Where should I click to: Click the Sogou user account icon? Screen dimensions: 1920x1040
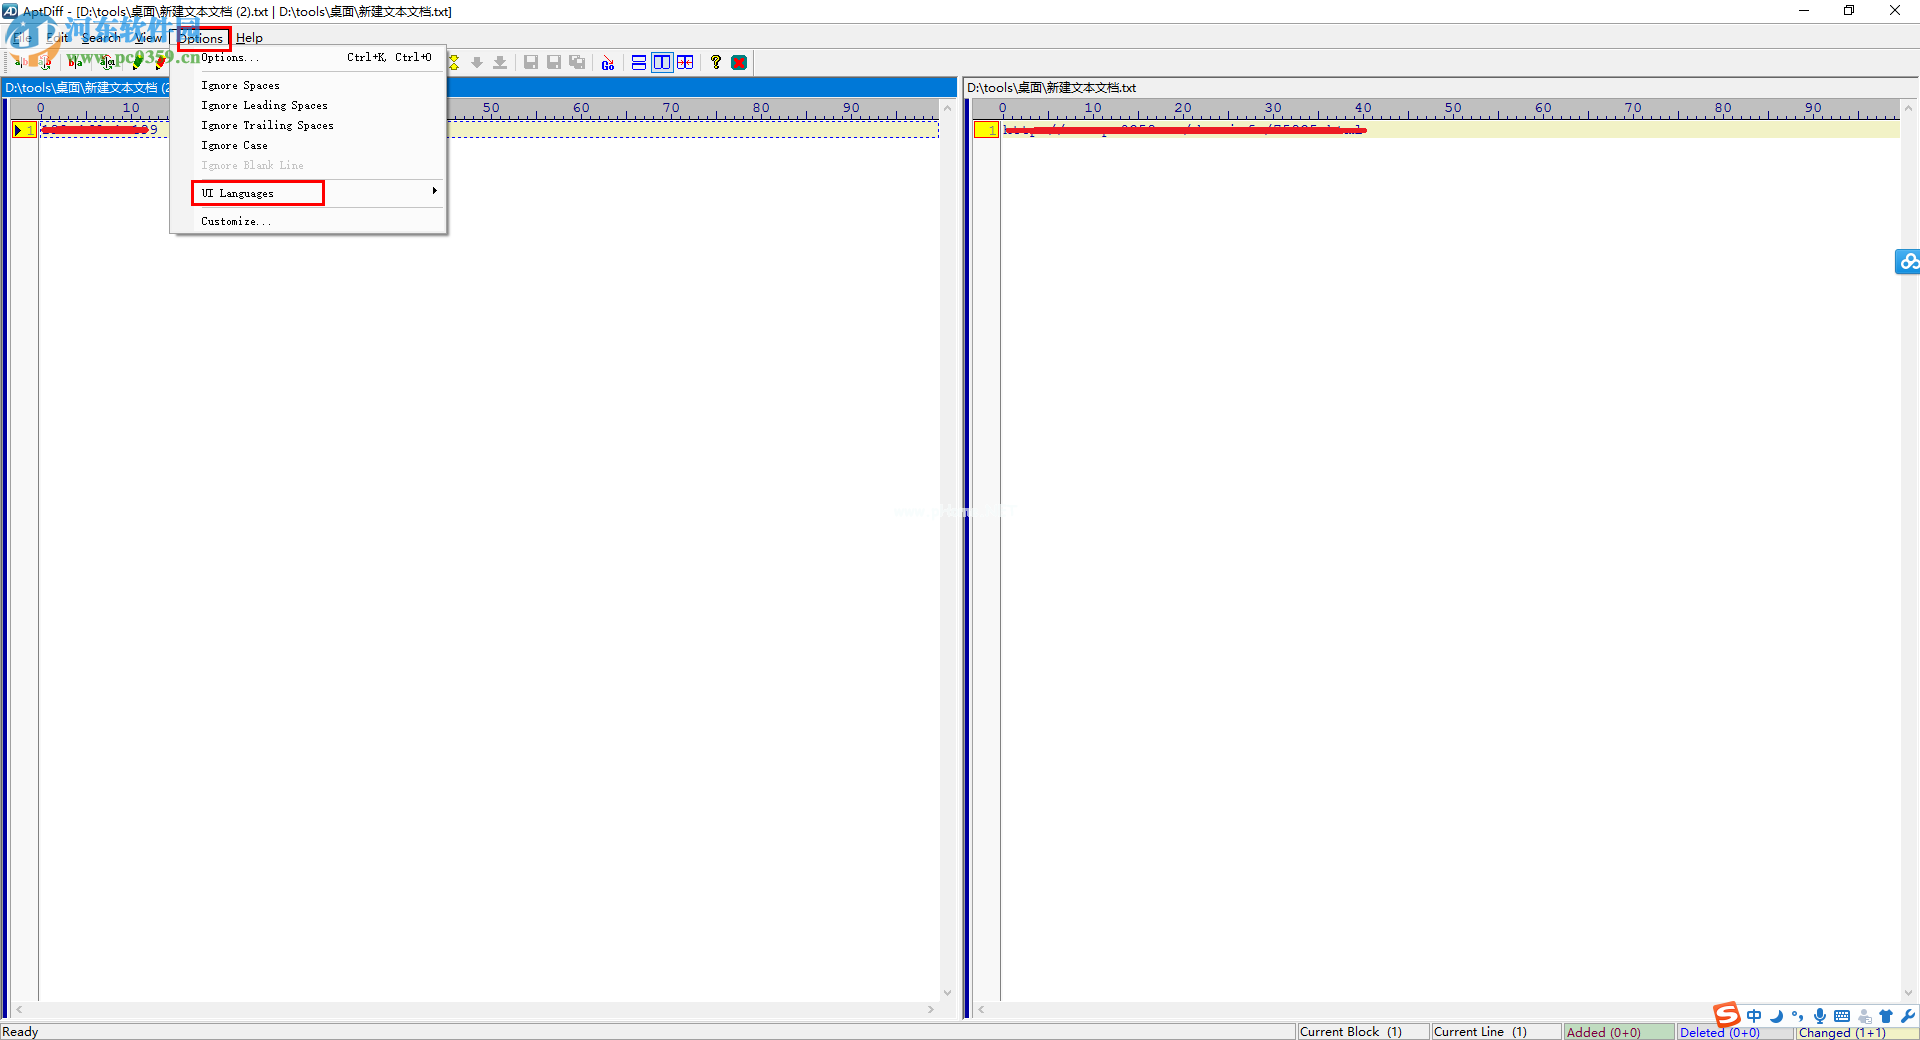point(1864,1016)
